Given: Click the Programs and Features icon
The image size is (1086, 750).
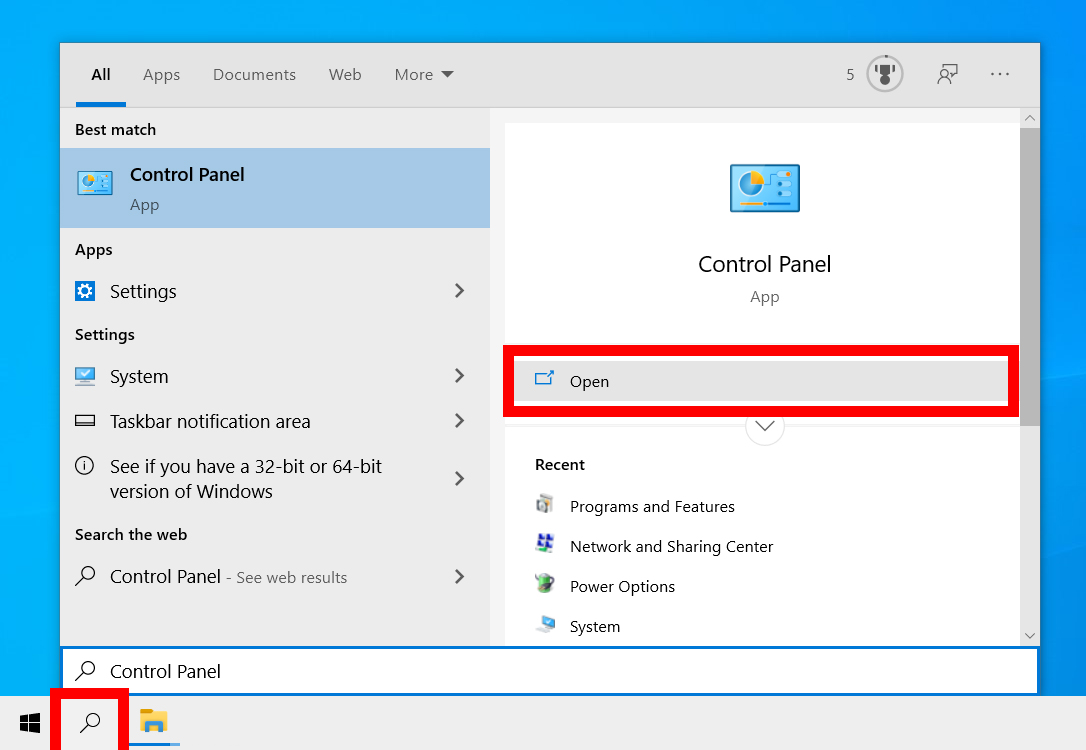Looking at the screenshot, I should point(545,503).
